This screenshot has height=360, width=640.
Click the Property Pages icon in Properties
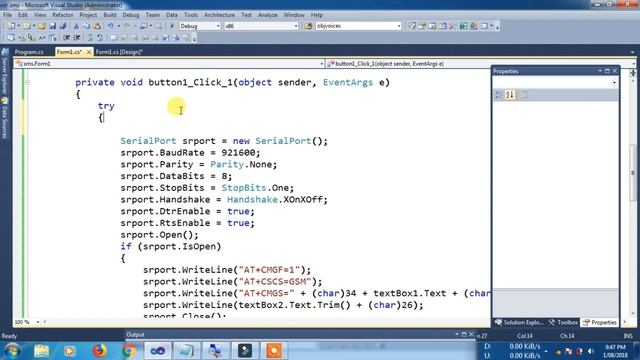coord(523,95)
